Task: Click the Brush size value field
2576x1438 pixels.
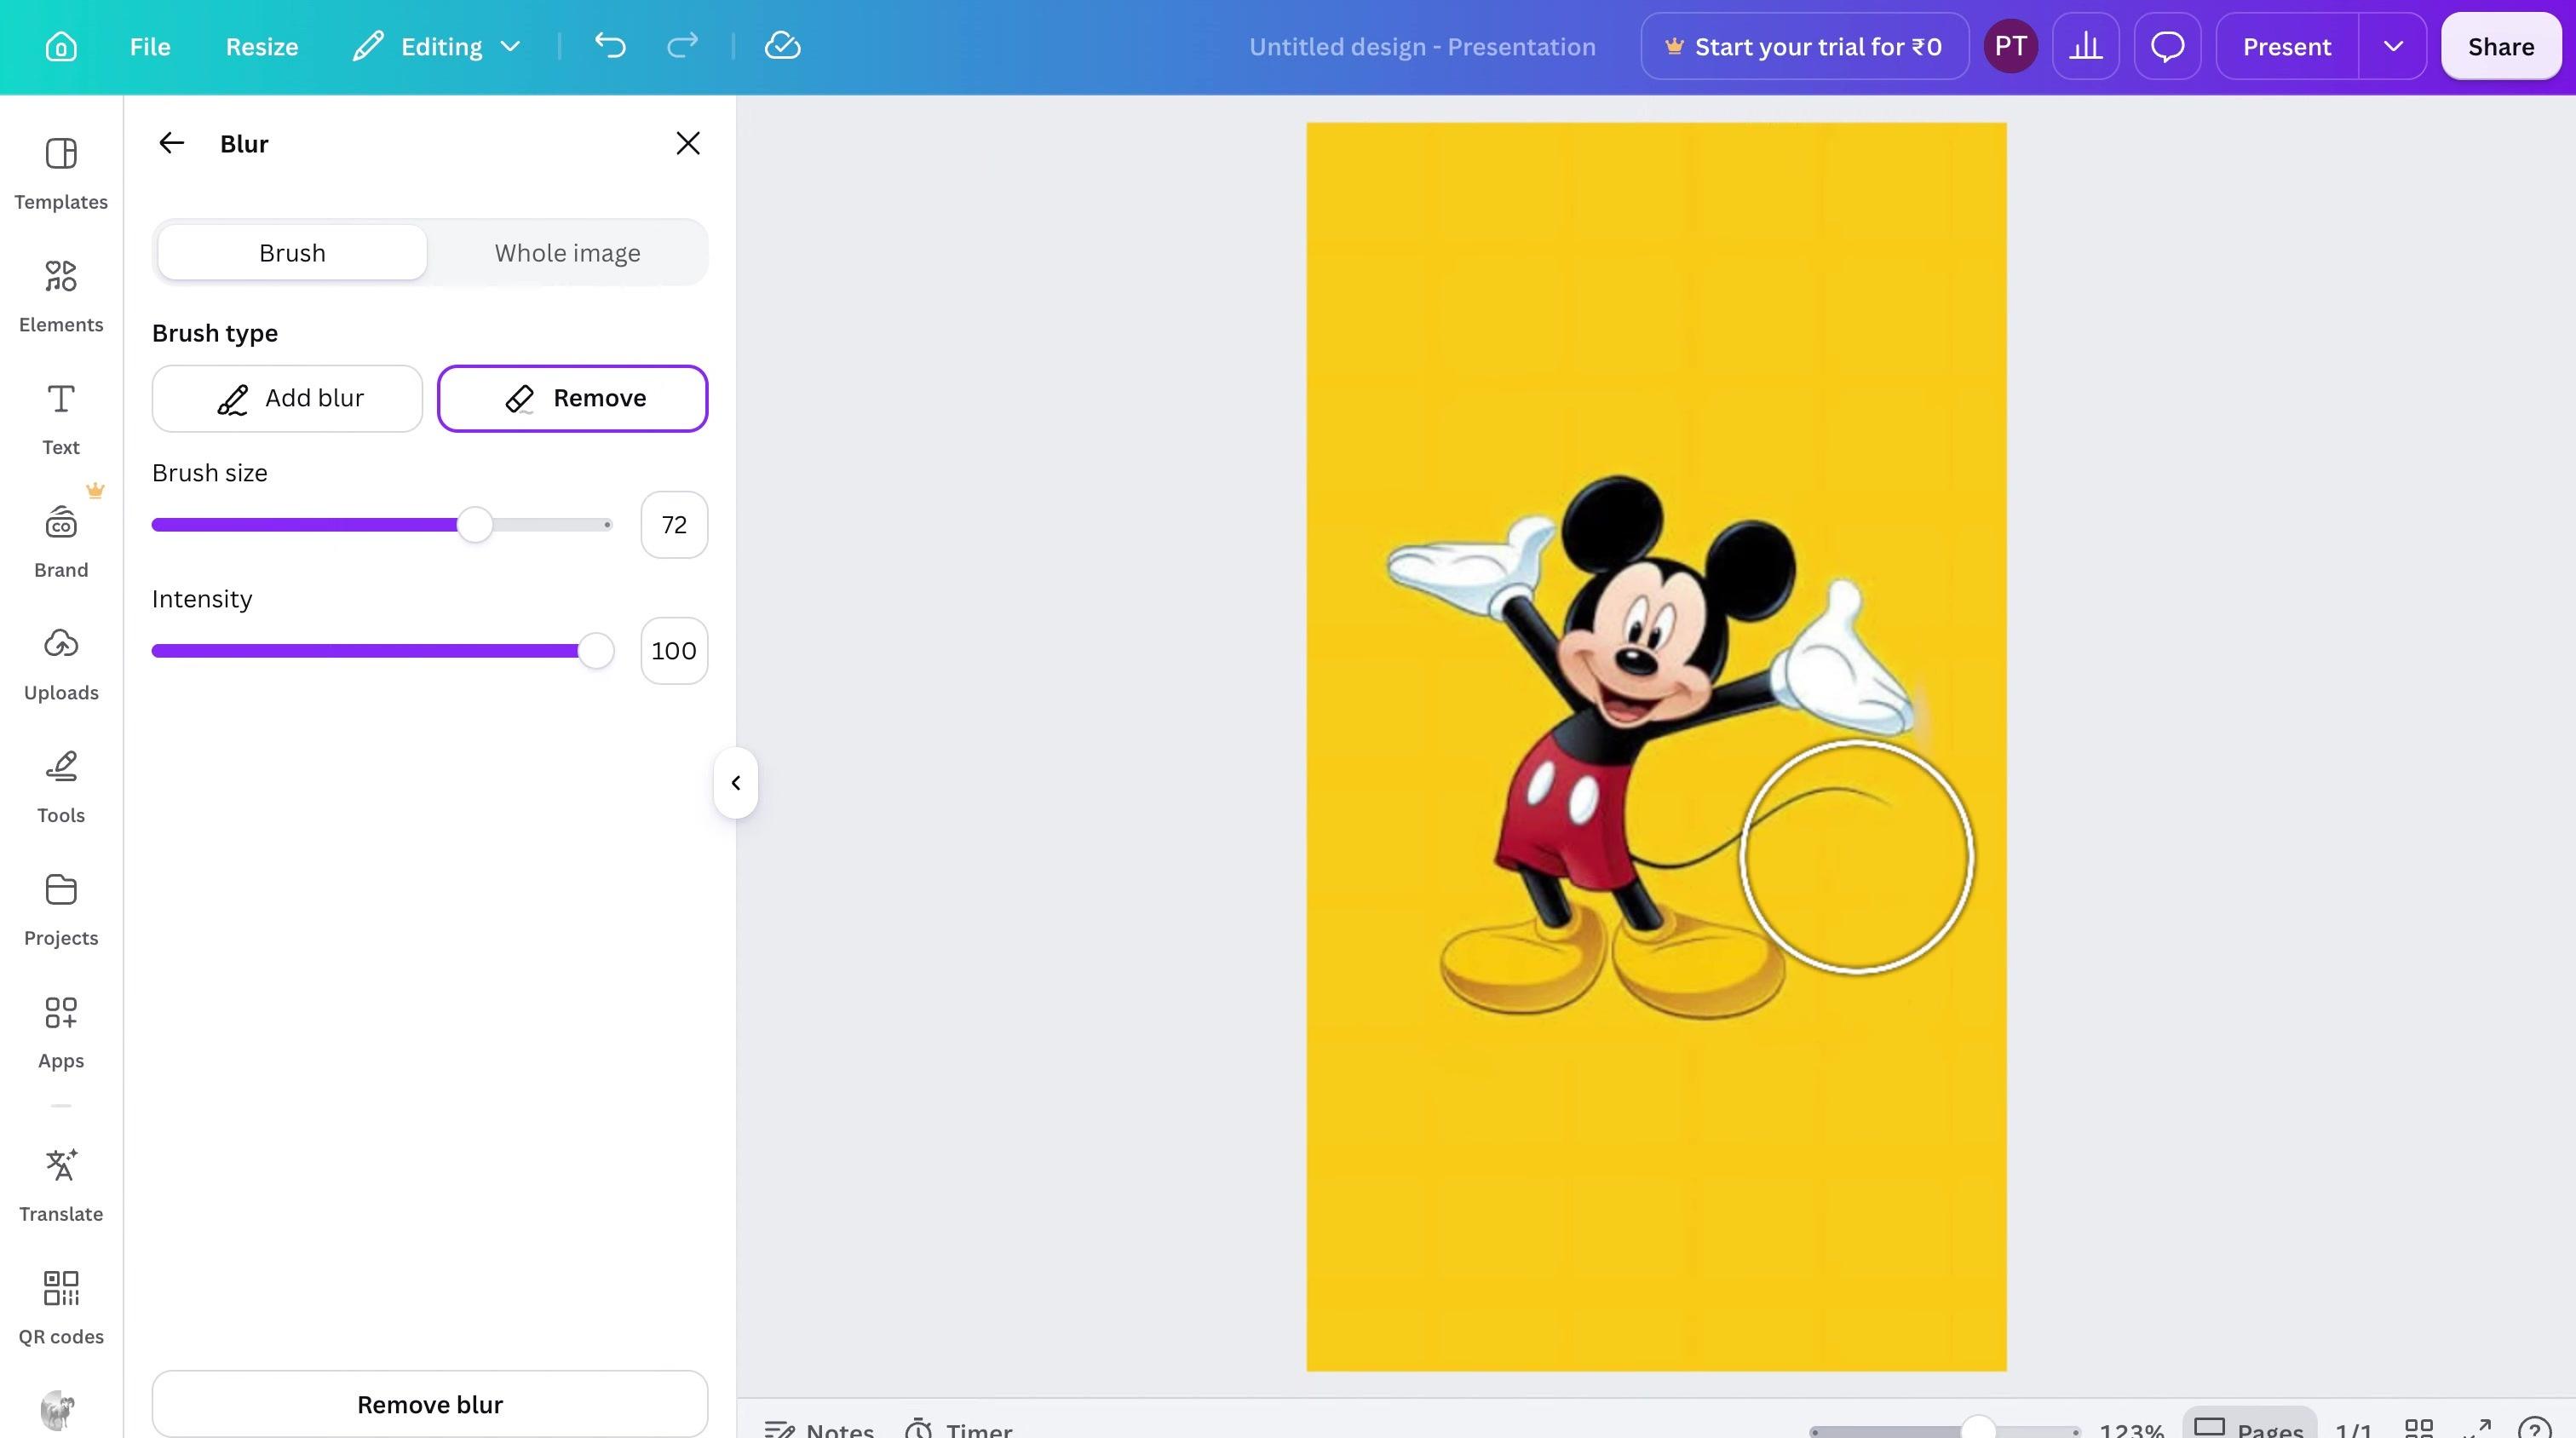Action: (x=674, y=524)
